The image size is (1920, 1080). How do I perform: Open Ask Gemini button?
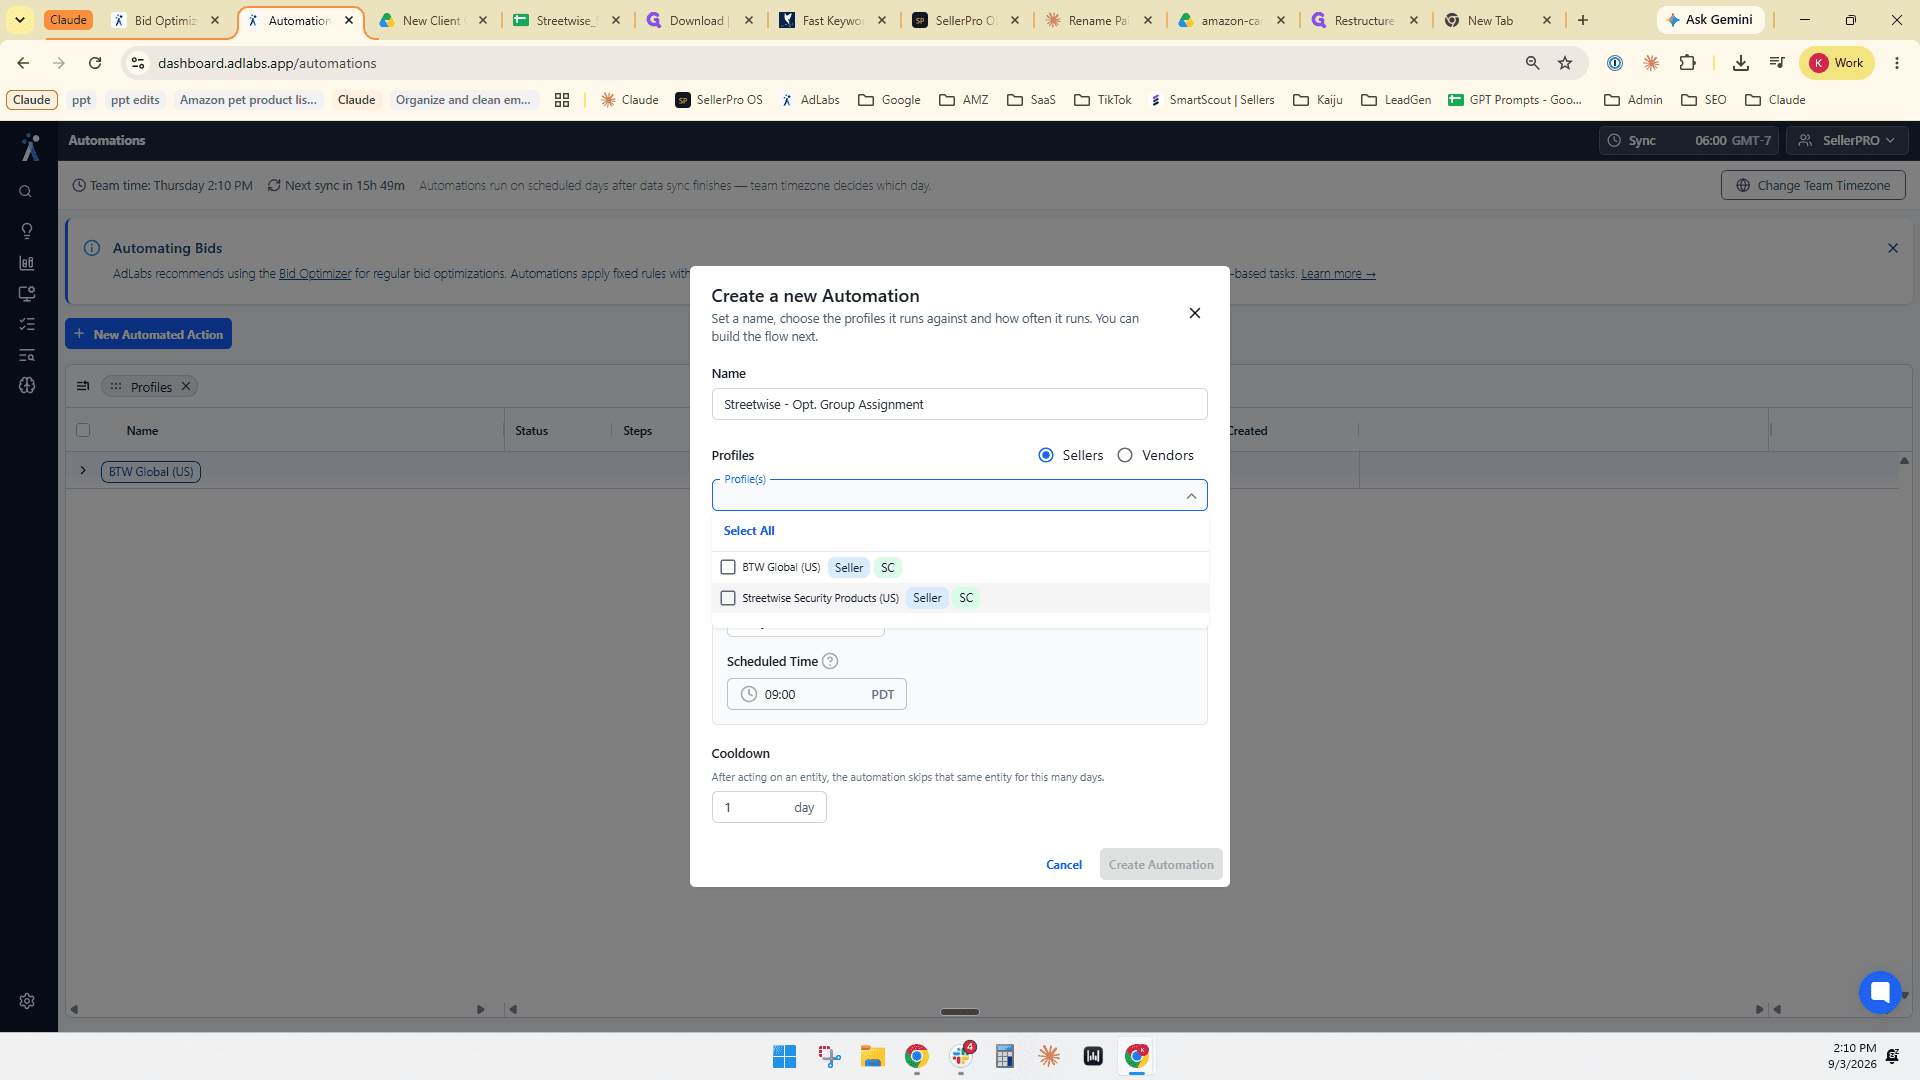[x=1710, y=20]
